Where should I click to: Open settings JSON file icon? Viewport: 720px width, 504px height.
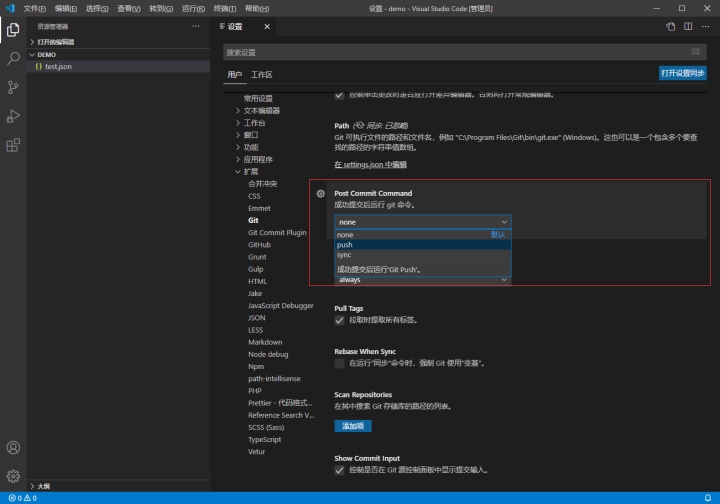(x=670, y=27)
